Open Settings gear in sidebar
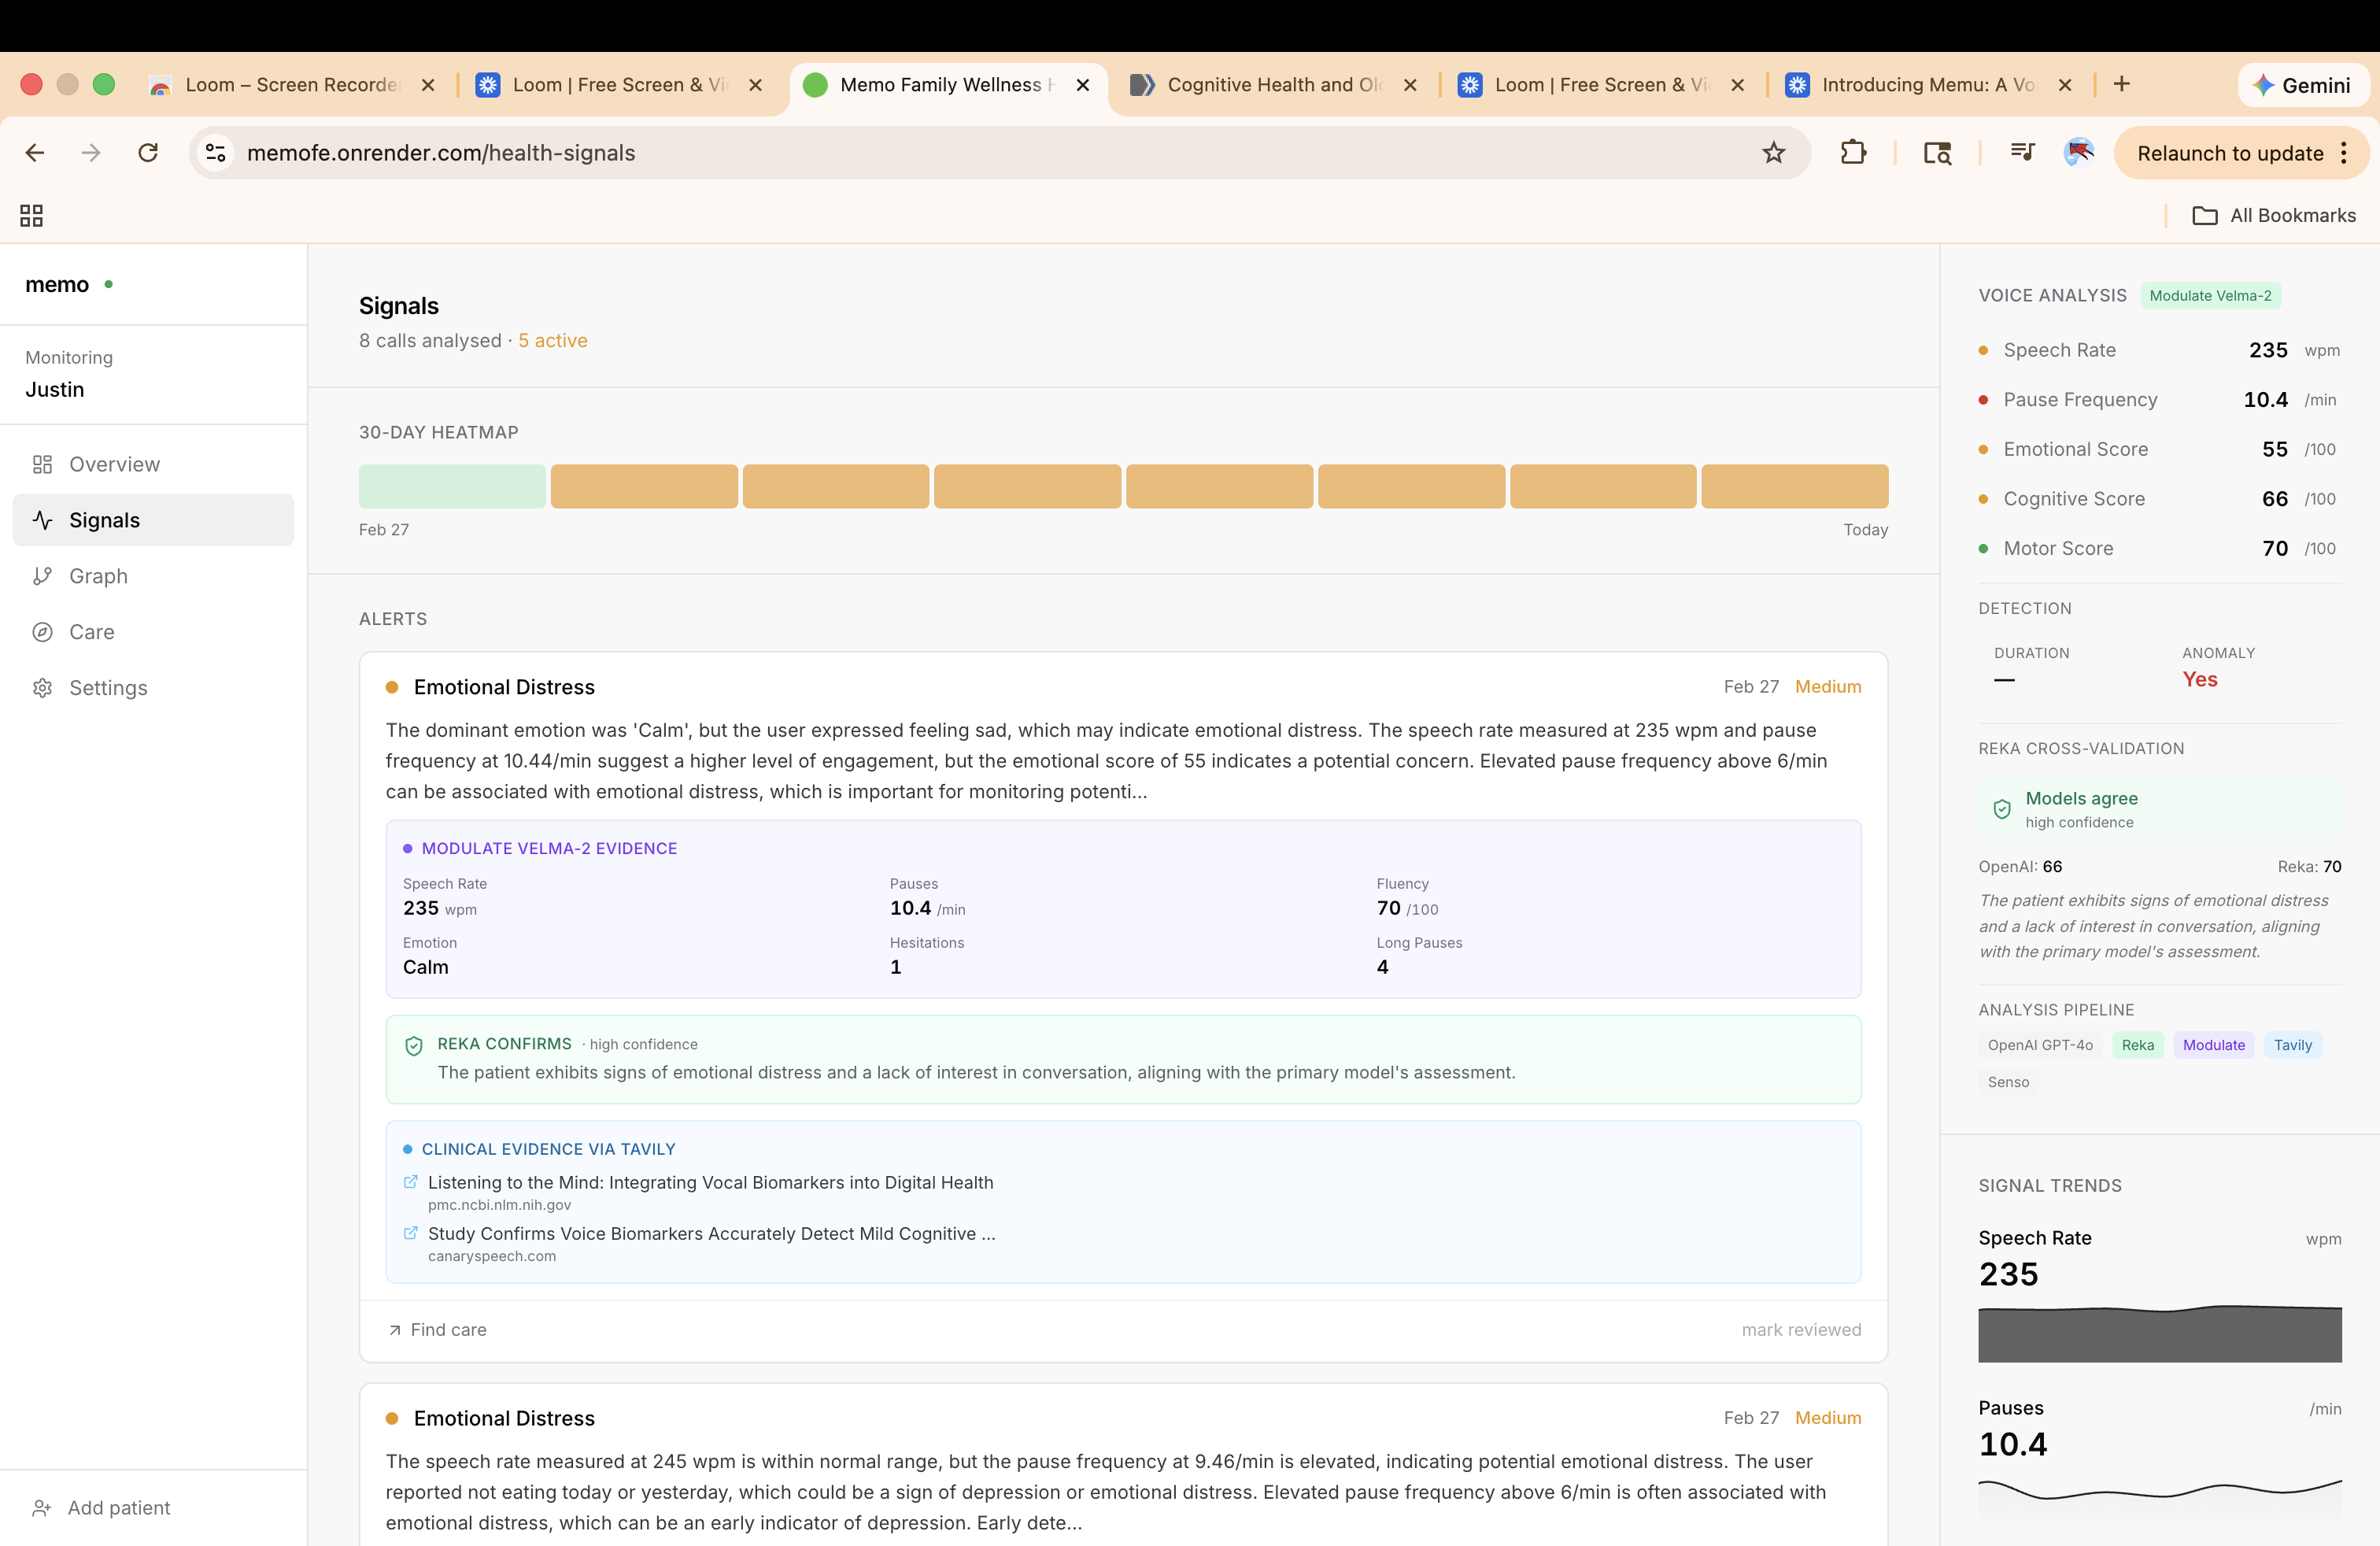This screenshot has height=1546, width=2380. [42, 688]
